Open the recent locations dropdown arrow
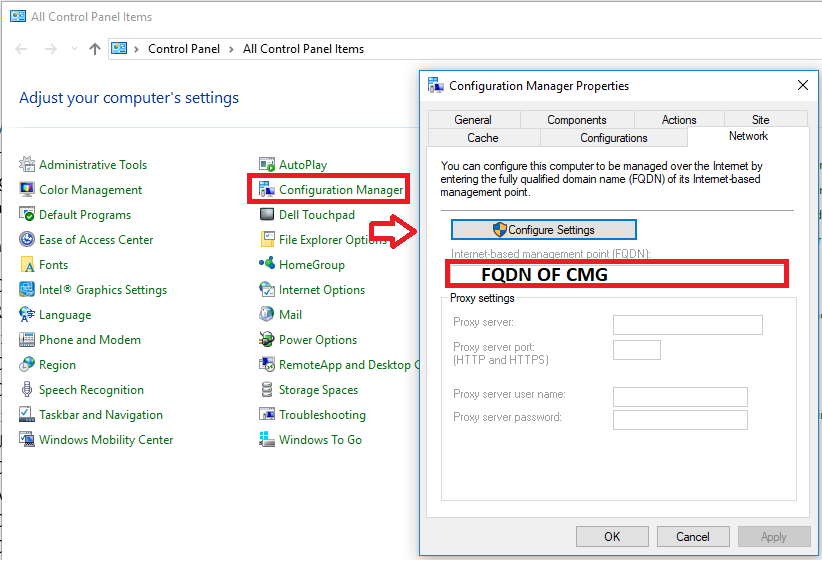The image size is (822, 561). pyautogui.click(x=74, y=49)
